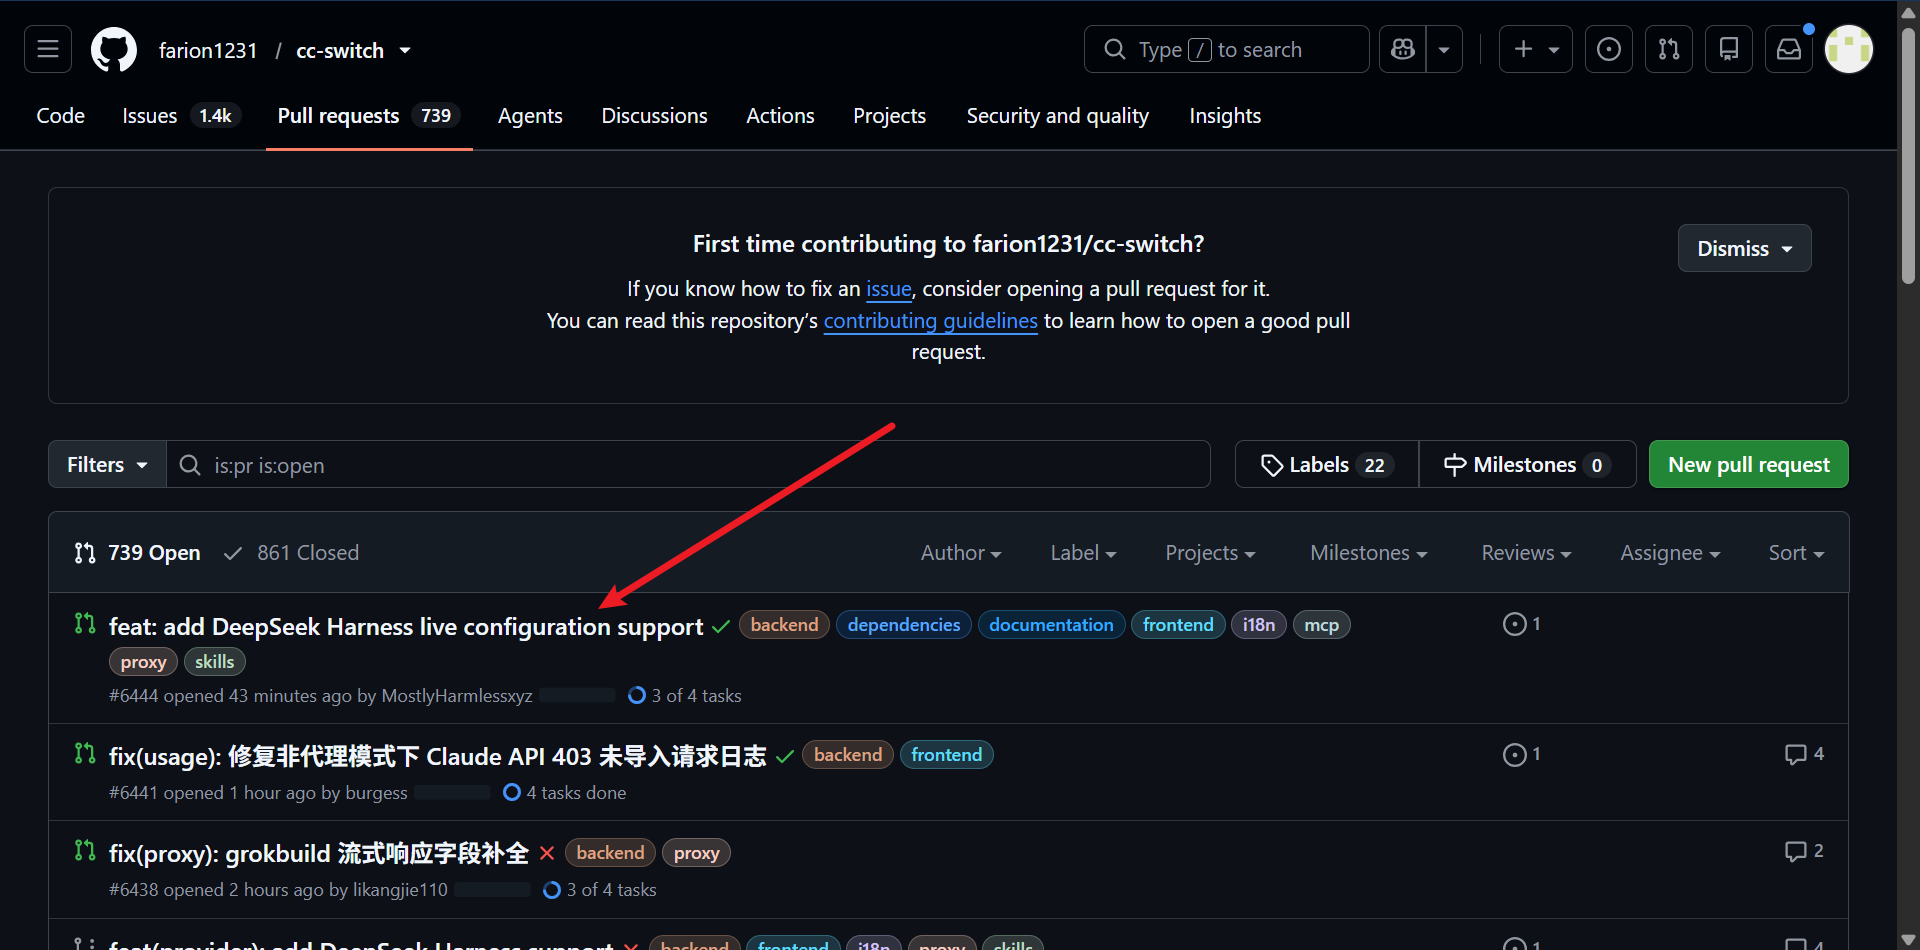Open the Insights tab
The image size is (1920, 950).
click(1225, 116)
